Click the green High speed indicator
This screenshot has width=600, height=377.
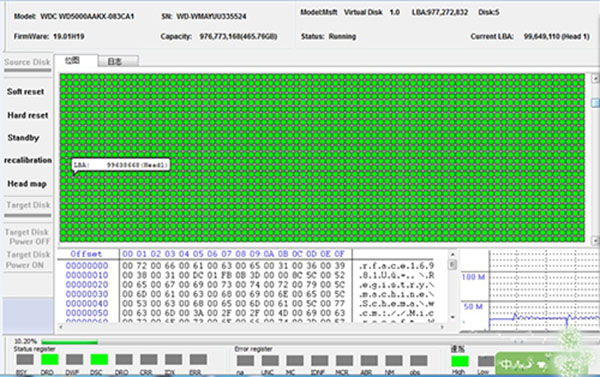pyautogui.click(x=460, y=361)
